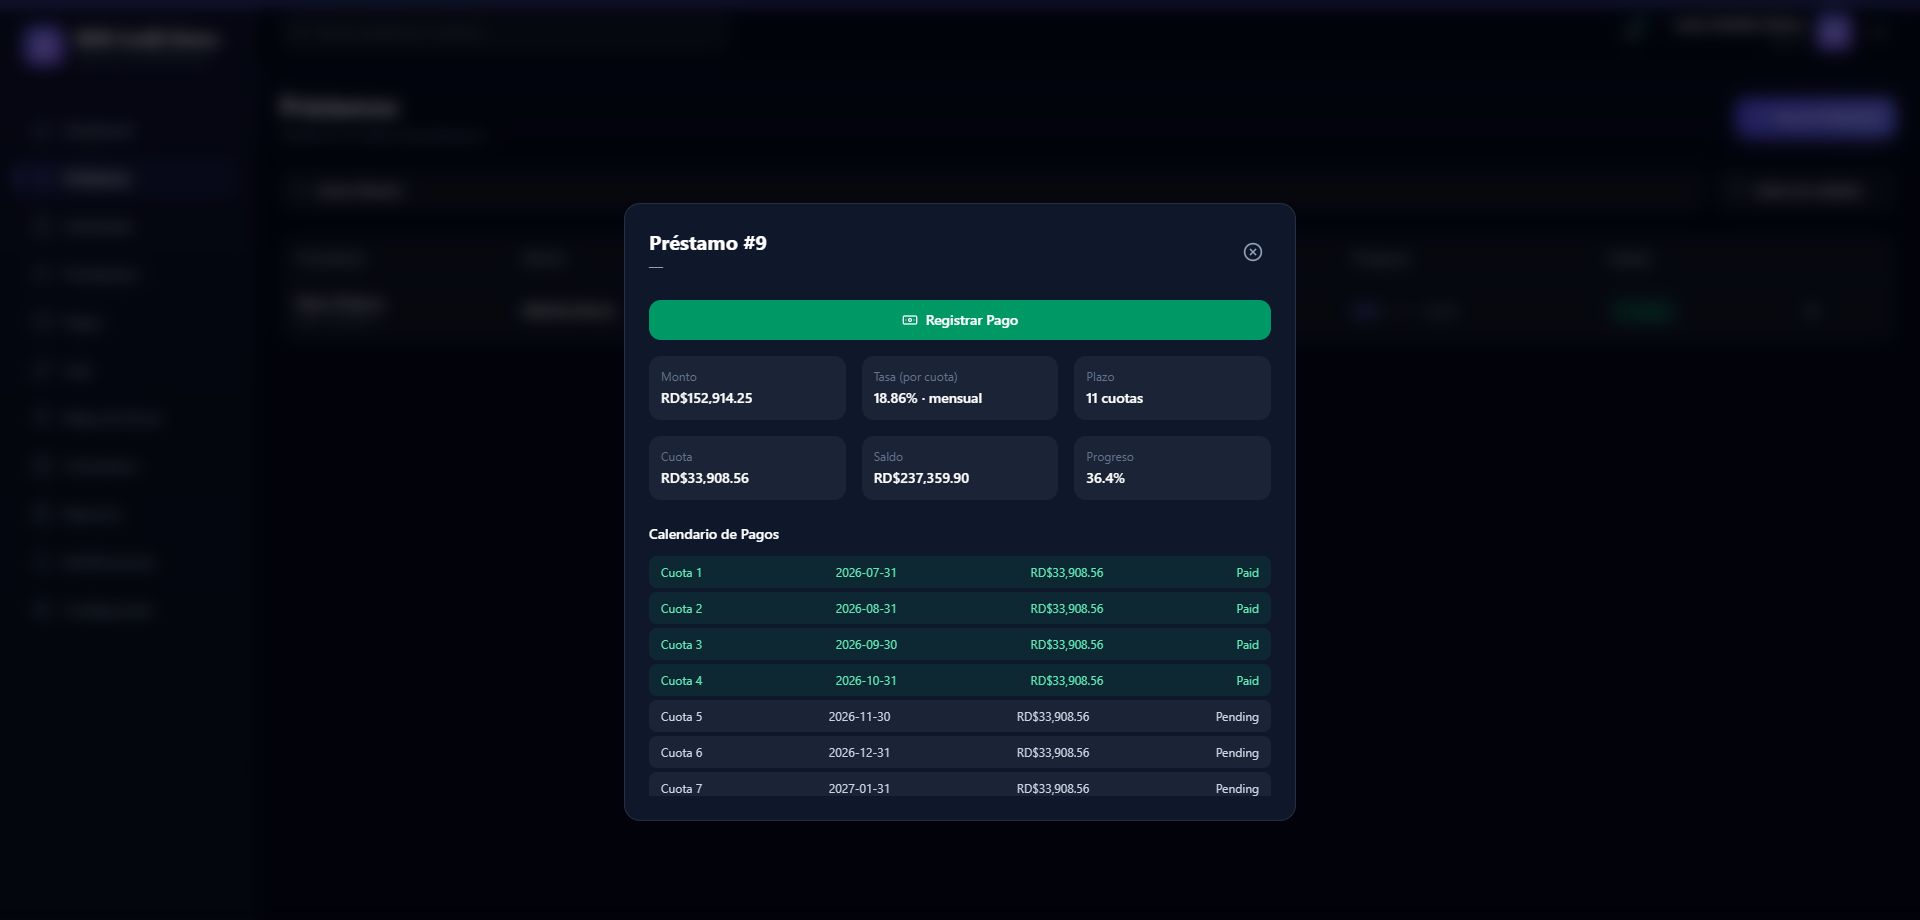The image size is (1920, 920).
Task: Click Paid status of Cuota 4
Action: [1247, 681]
